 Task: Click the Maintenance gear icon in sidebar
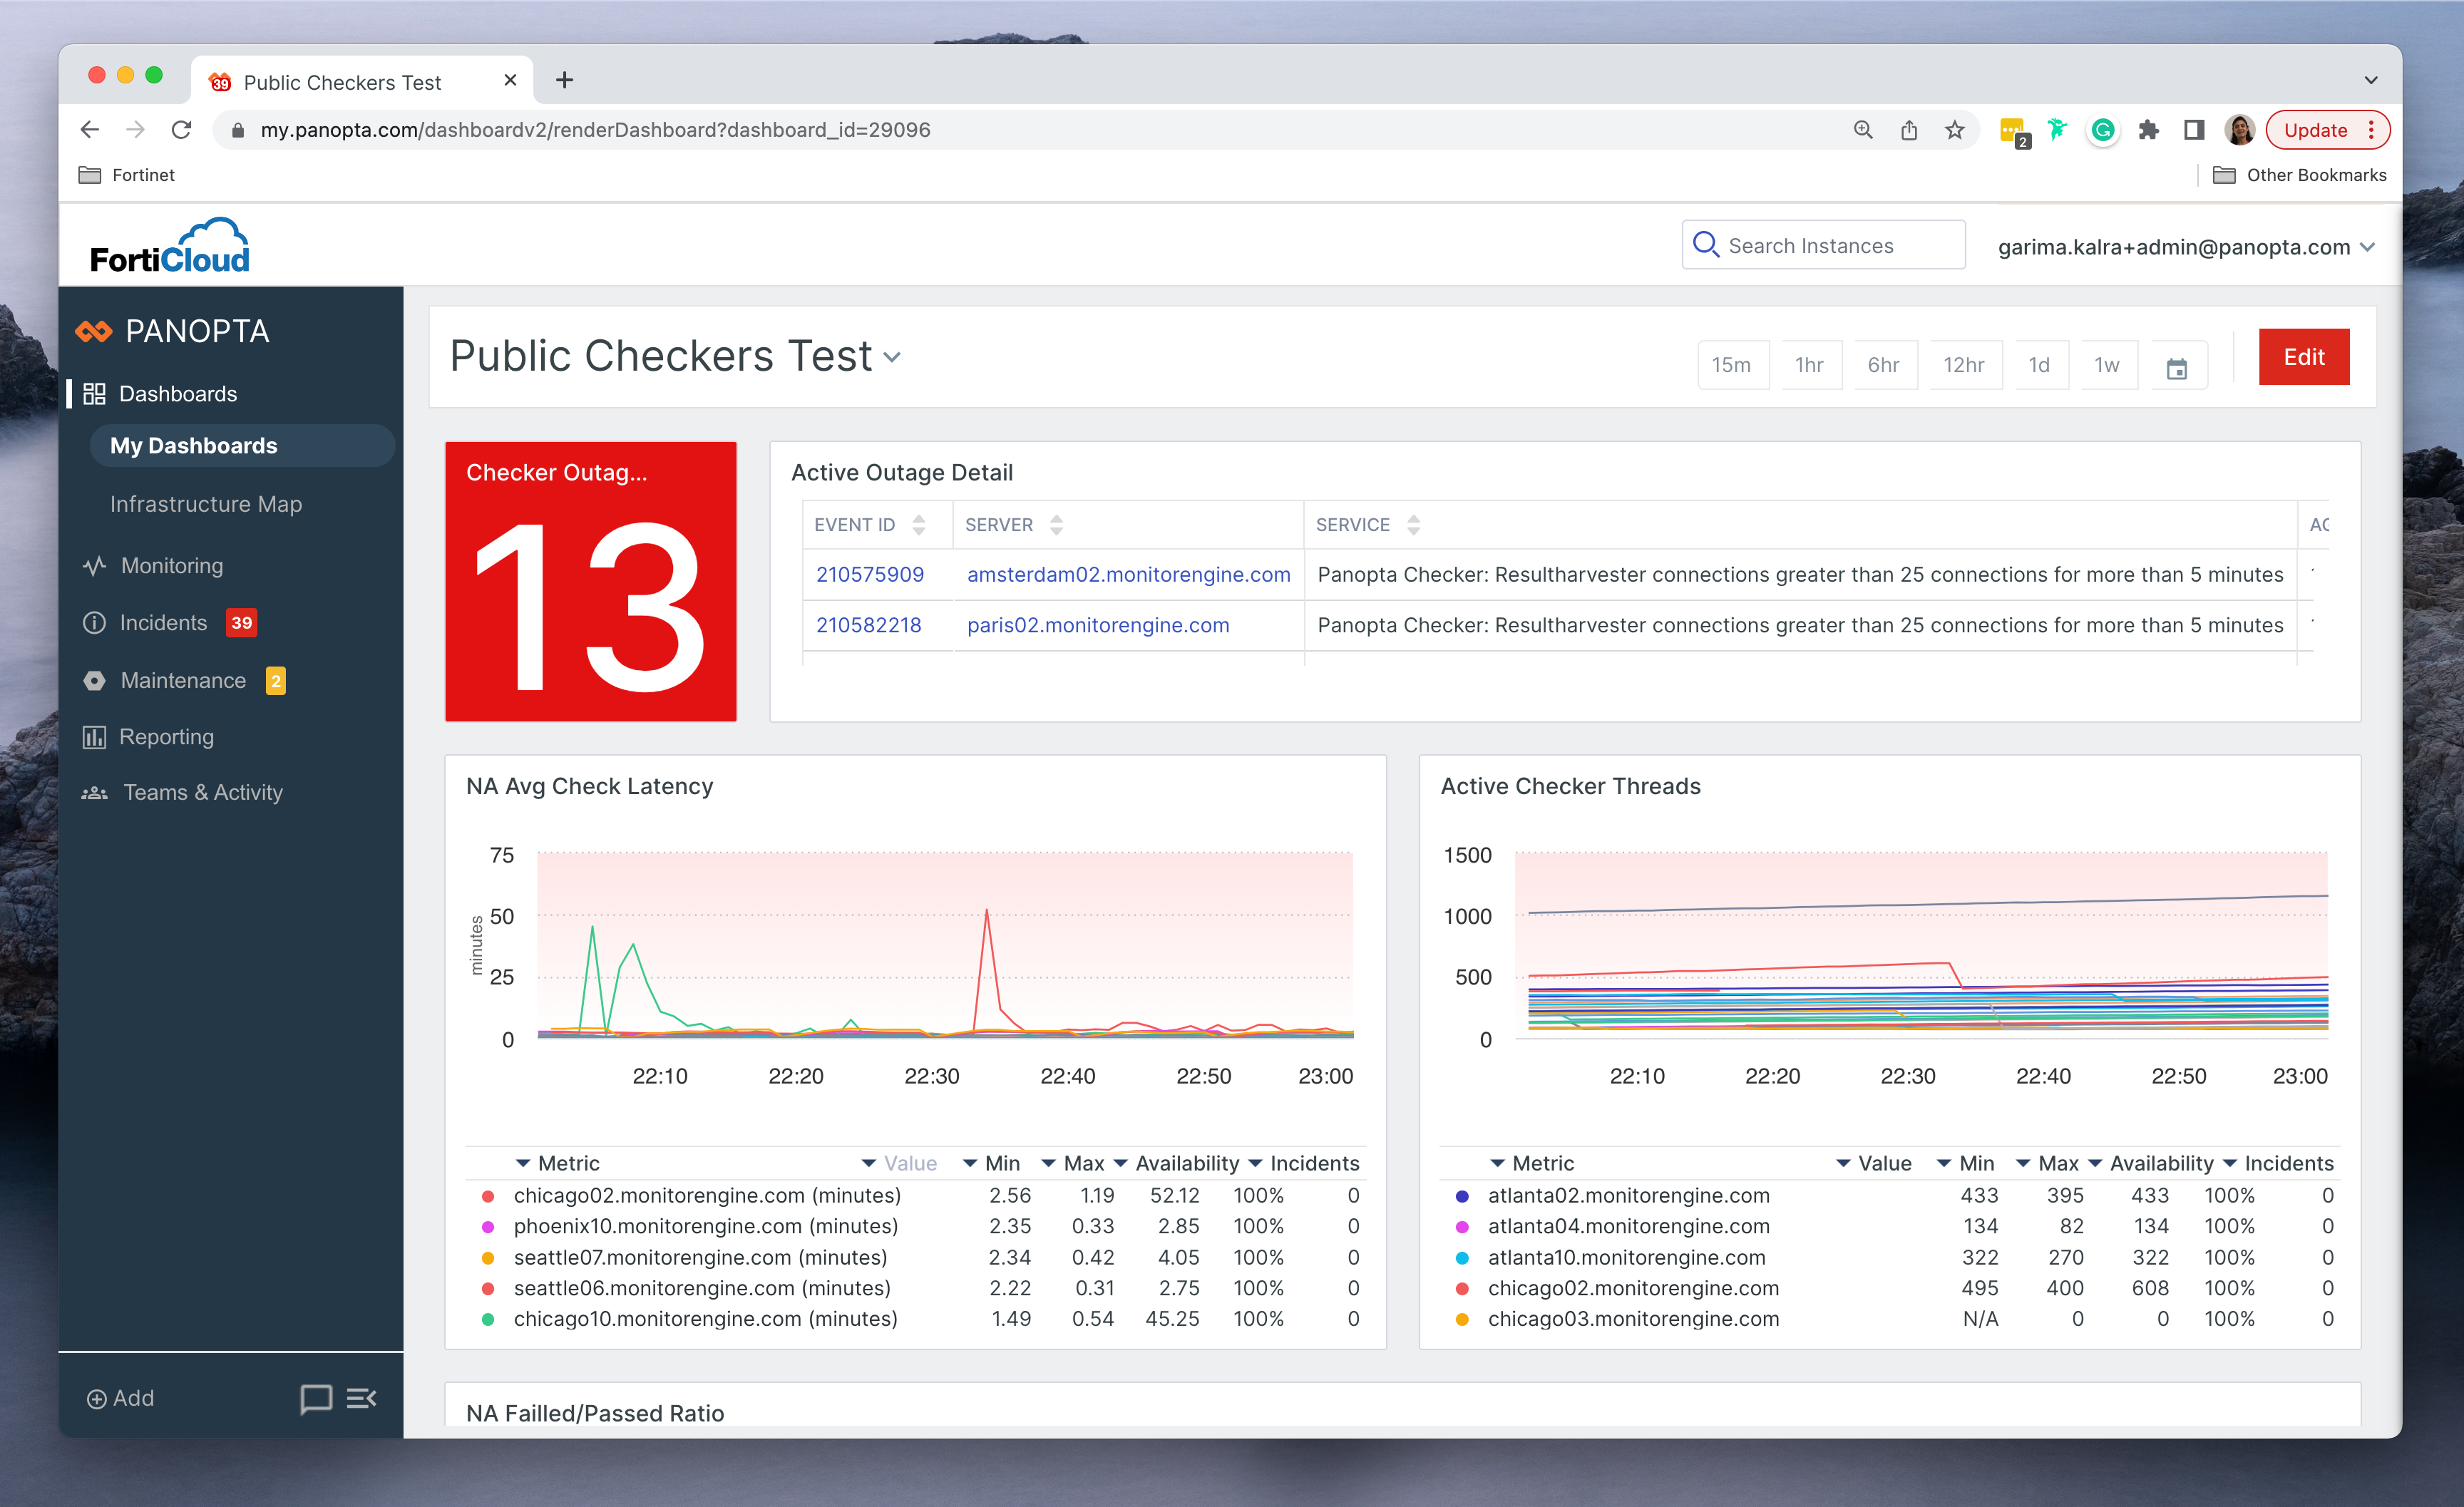point(94,681)
